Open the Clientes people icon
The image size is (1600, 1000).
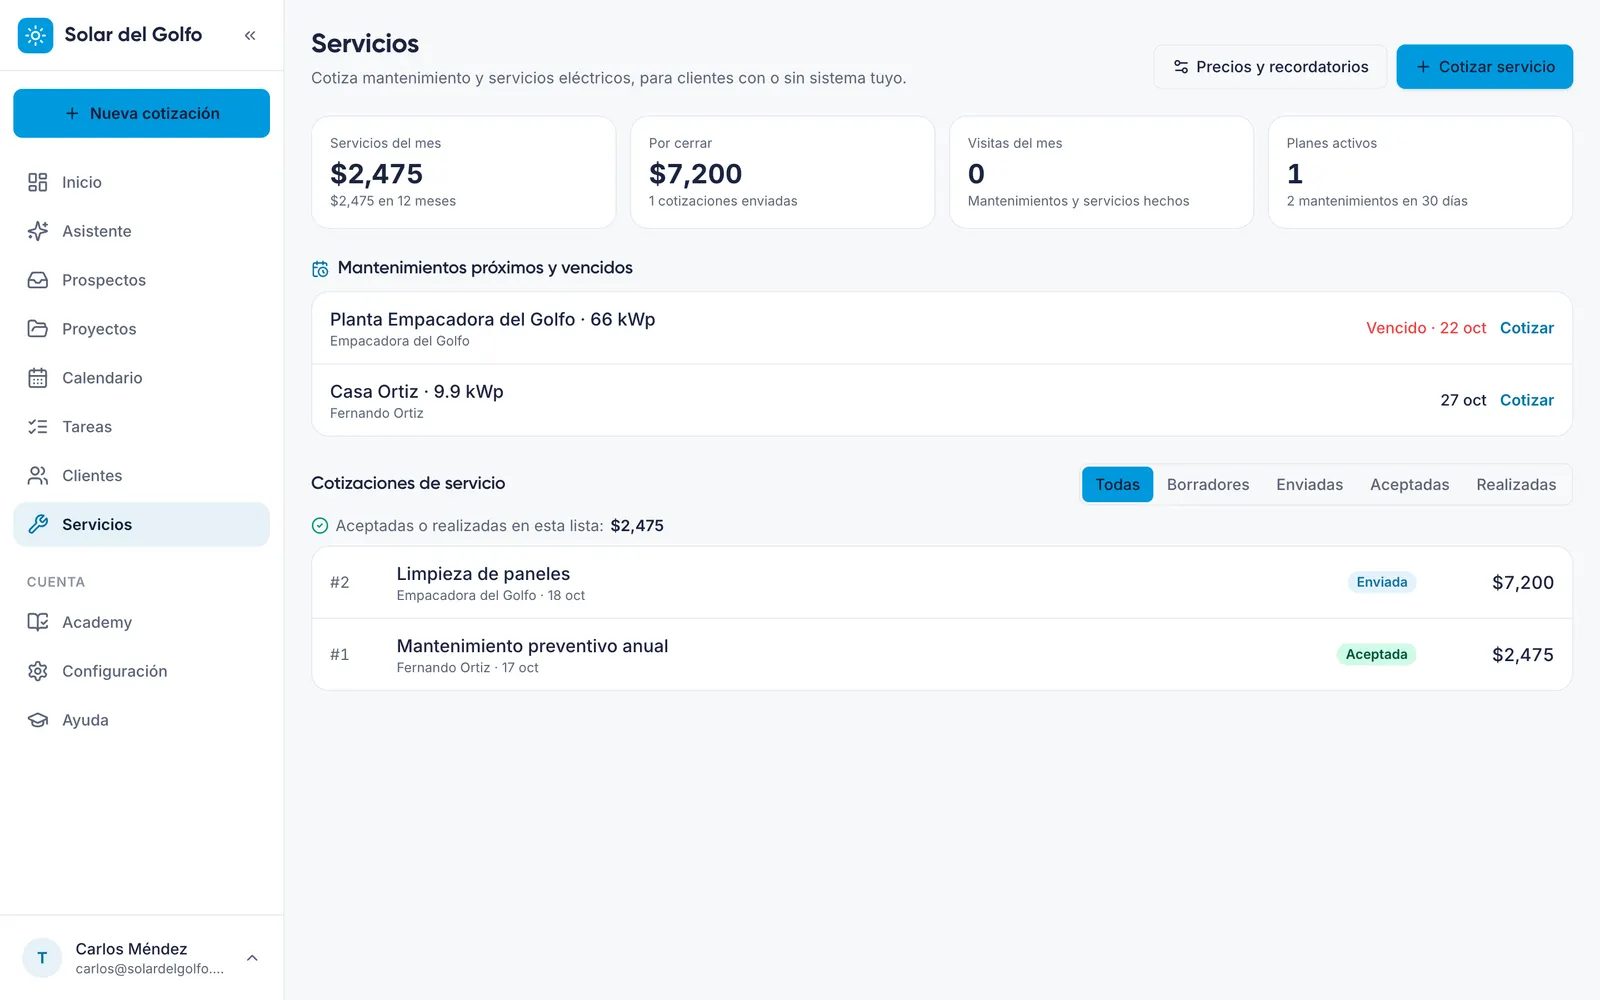pyautogui.click(x=38, y=476)
